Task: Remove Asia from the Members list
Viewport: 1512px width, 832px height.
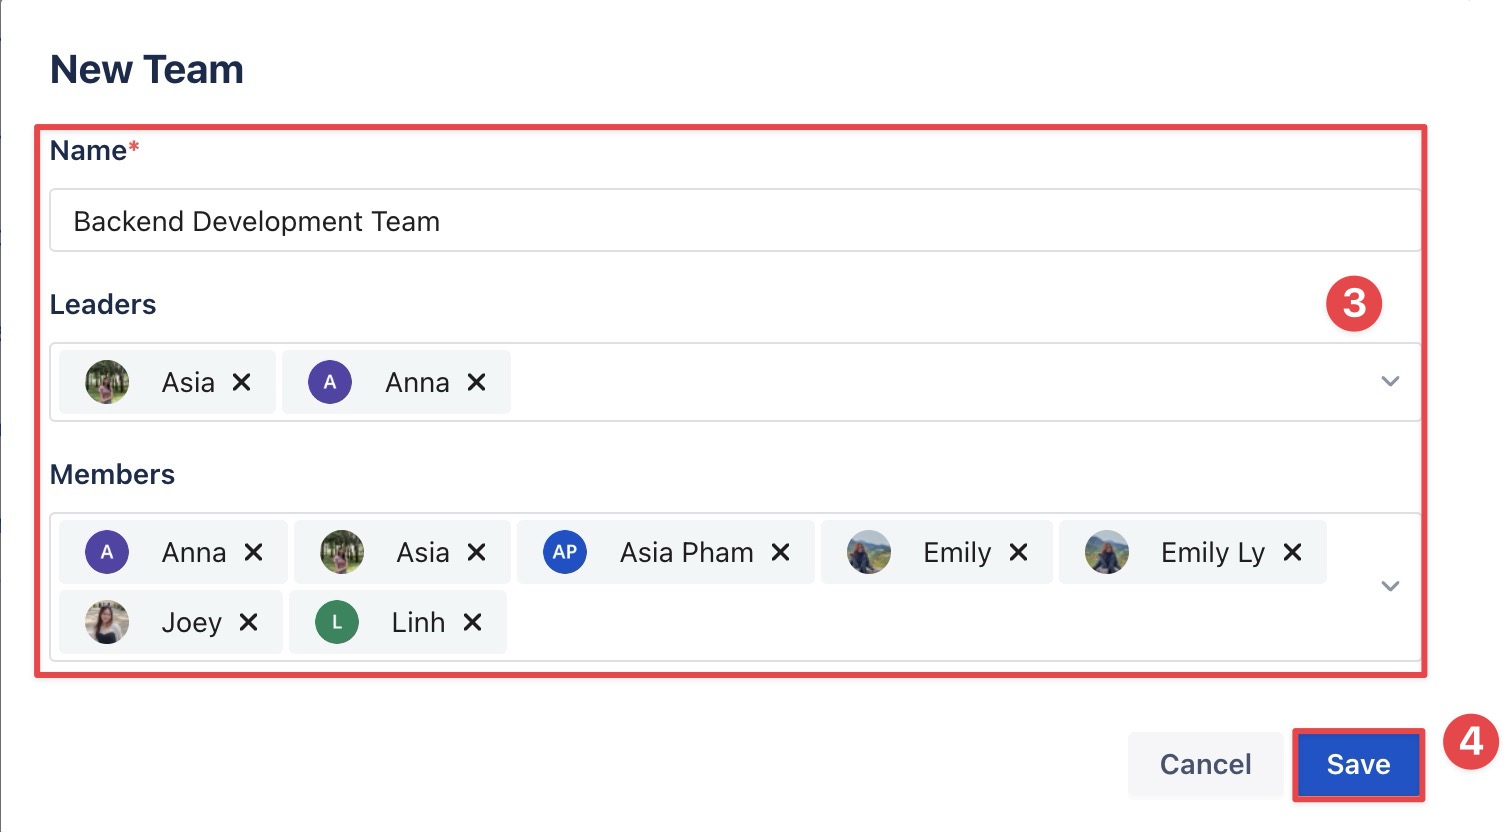Action: (477, 552)
